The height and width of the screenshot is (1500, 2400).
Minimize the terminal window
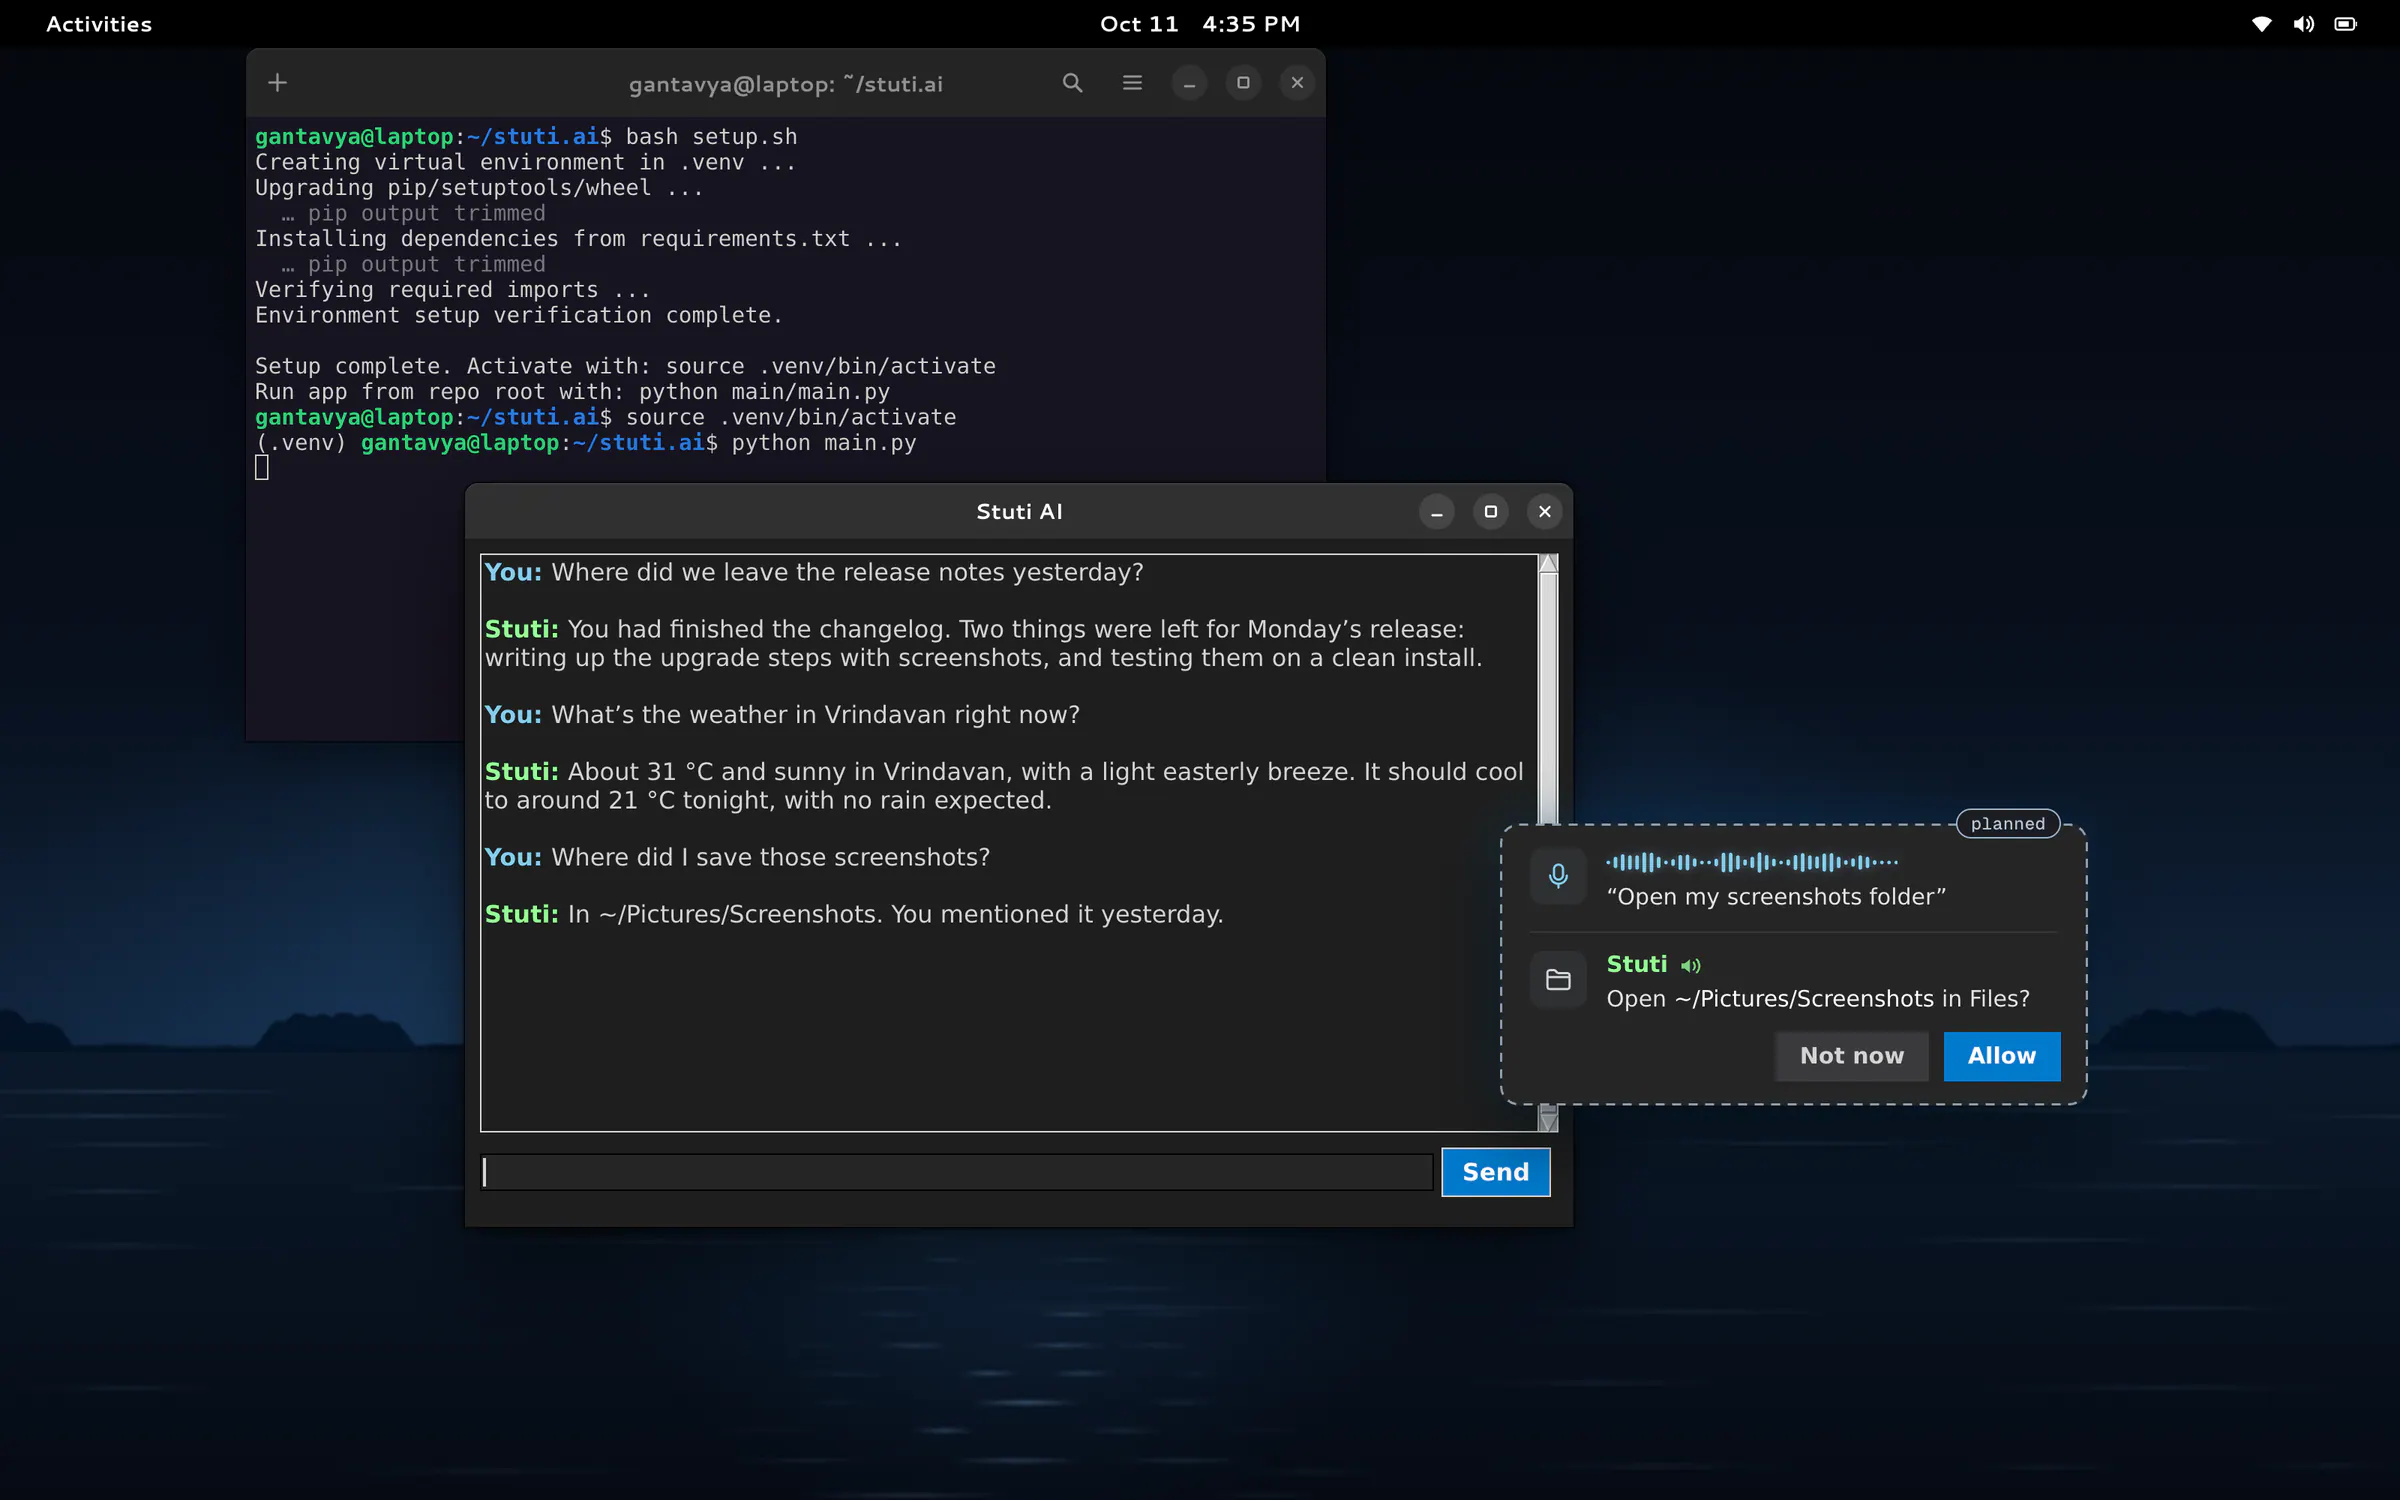click(x=1189, y=83)
